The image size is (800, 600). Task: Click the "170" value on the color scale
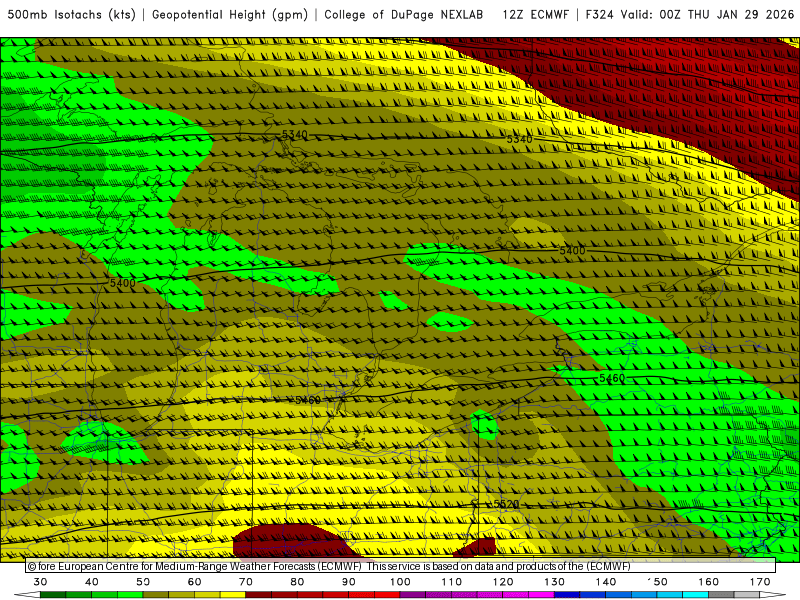760,582
